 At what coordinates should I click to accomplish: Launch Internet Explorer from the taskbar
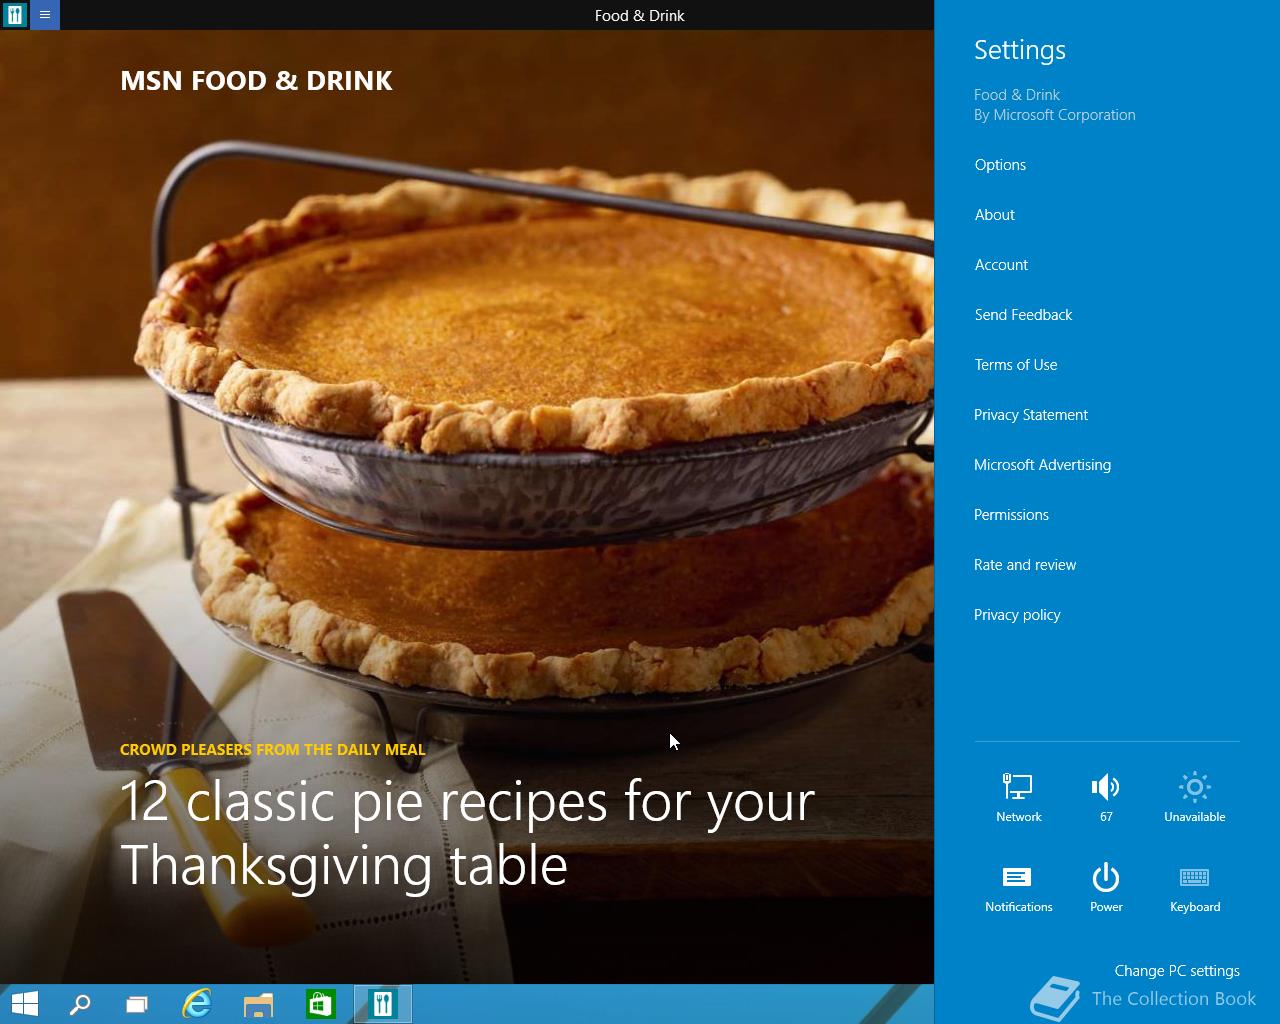[197, 1004]
